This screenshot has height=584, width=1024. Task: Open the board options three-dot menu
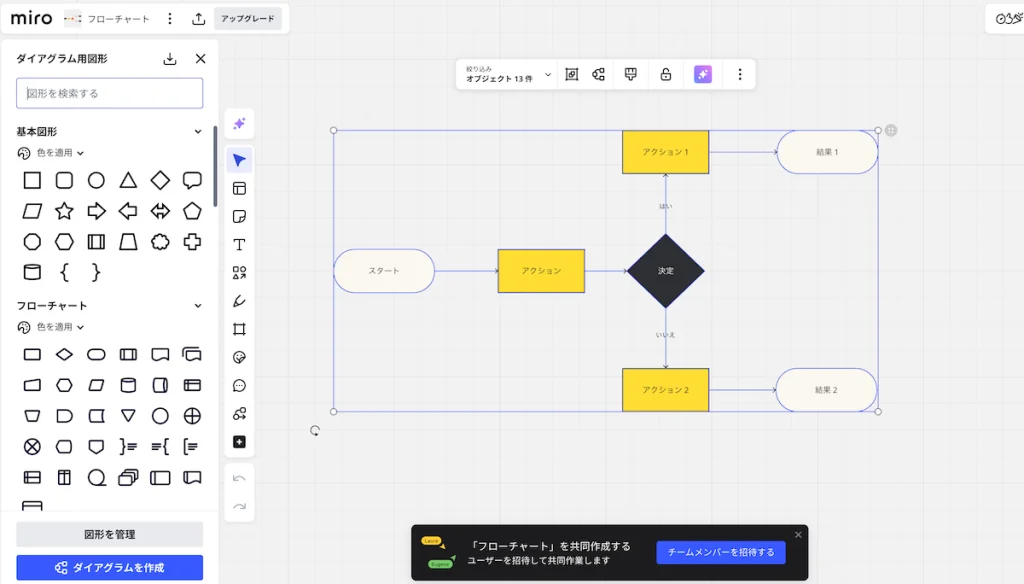coord(170,19)
